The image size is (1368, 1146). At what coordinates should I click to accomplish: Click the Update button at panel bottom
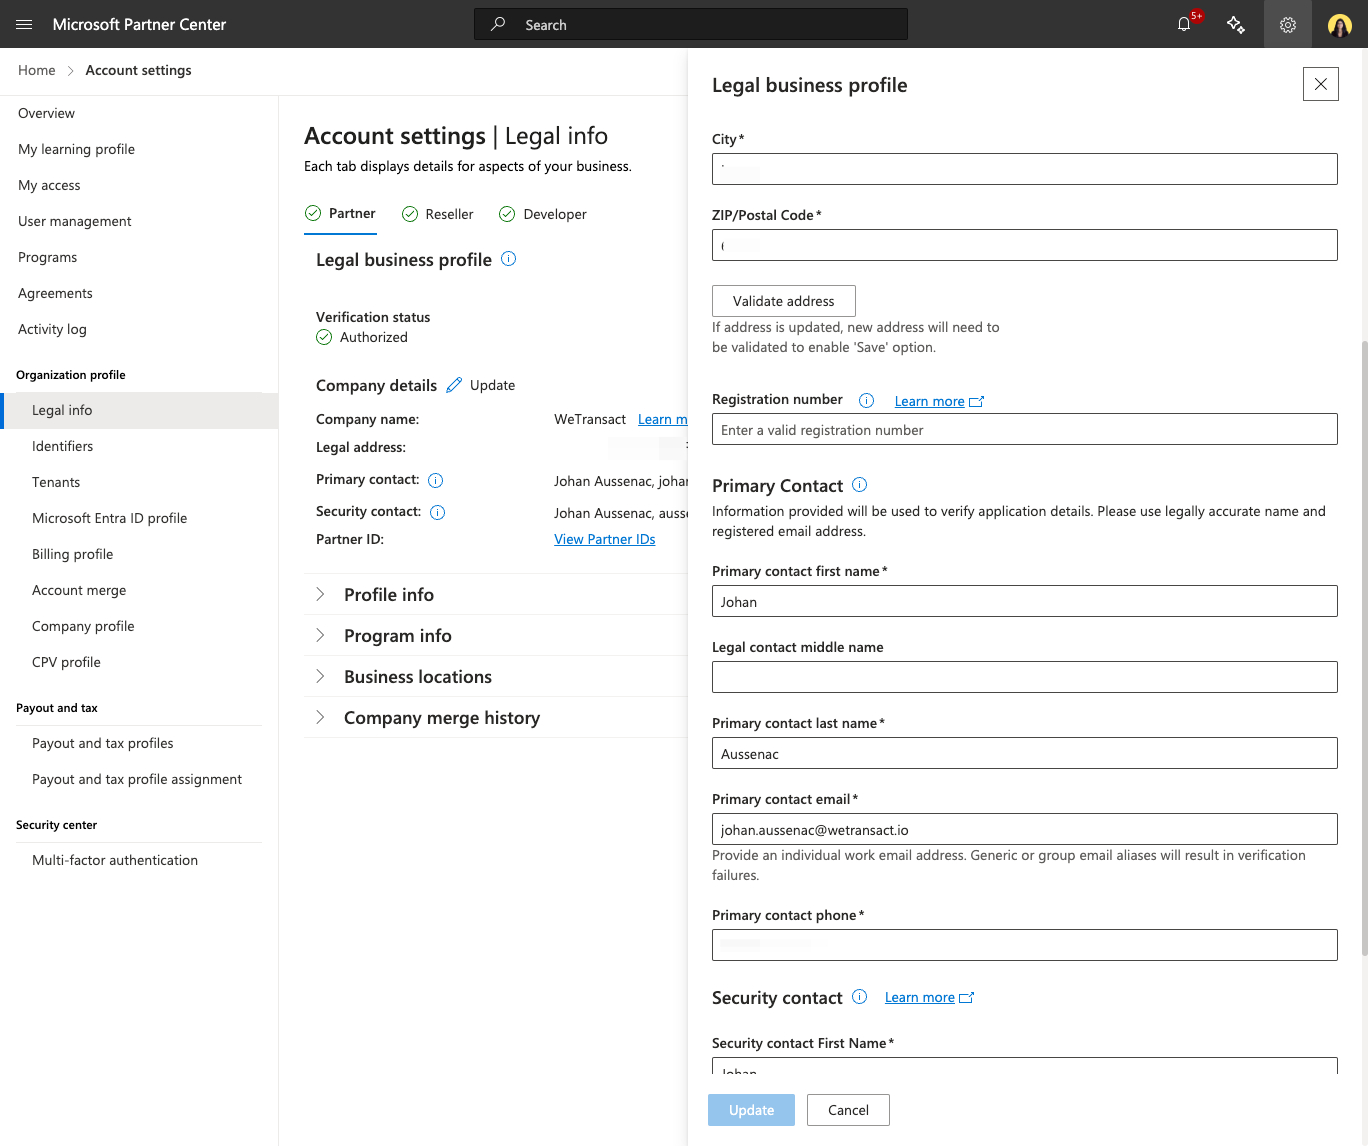[751, 1110]
